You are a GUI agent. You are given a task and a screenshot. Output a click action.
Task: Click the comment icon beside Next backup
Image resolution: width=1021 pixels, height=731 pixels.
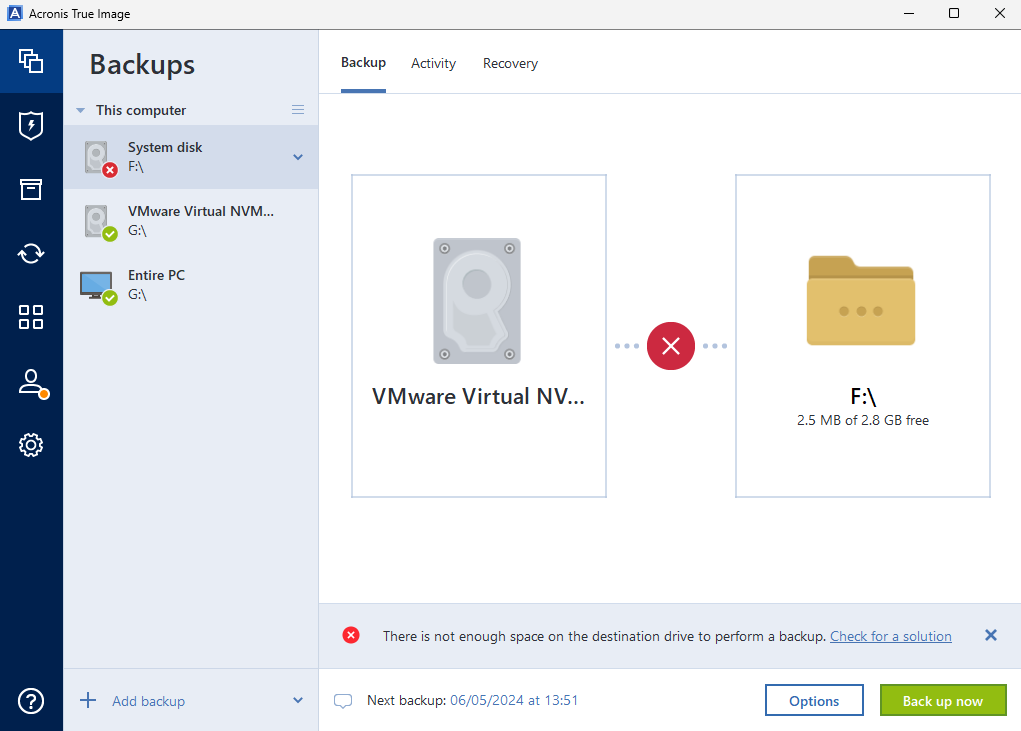(343, 701)
